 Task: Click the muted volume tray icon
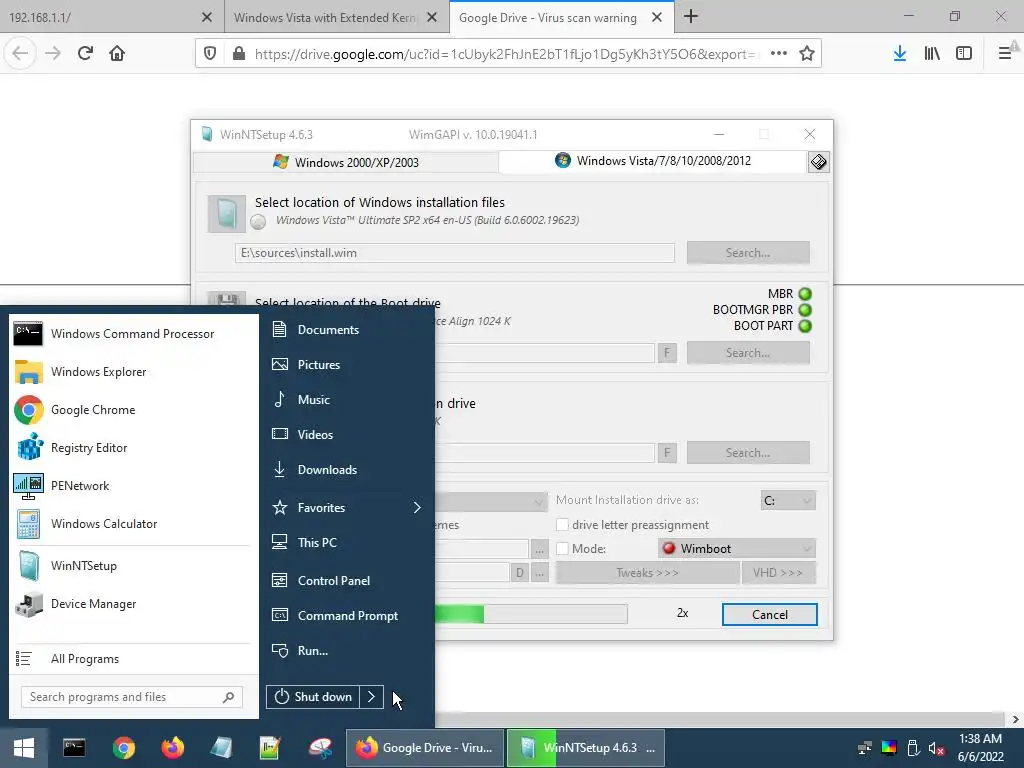coord(936,748)
